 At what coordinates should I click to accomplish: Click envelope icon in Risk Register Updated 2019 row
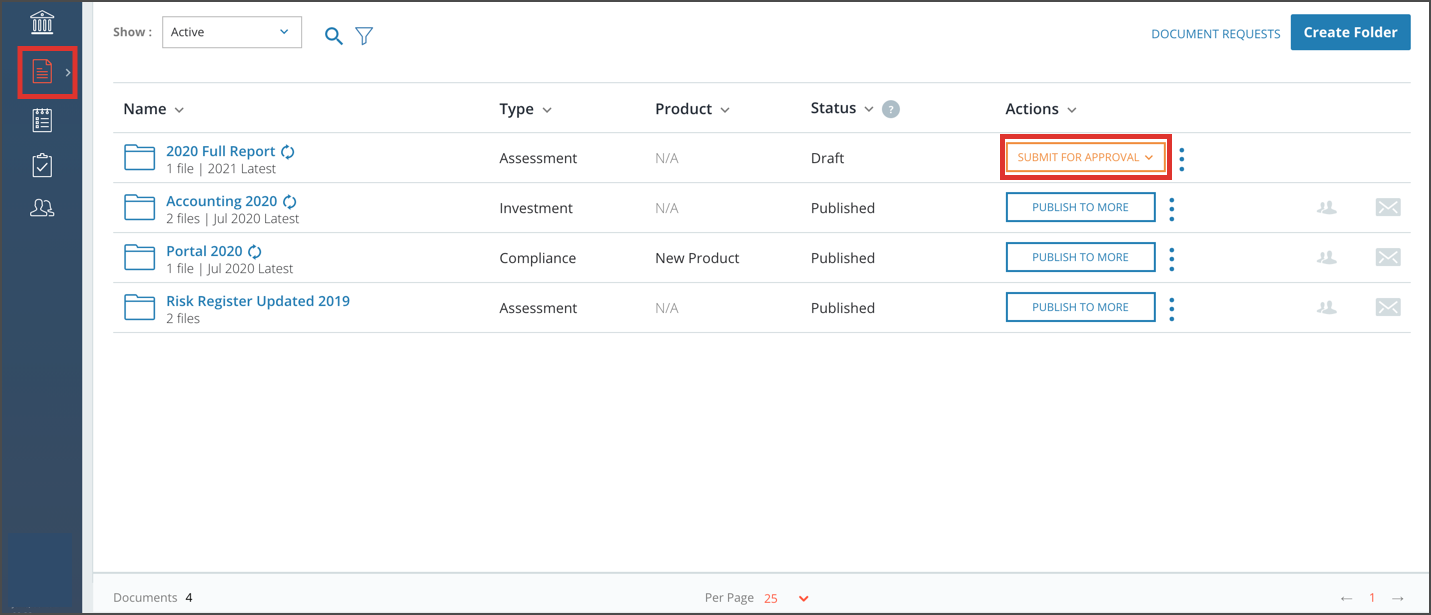1388,307
